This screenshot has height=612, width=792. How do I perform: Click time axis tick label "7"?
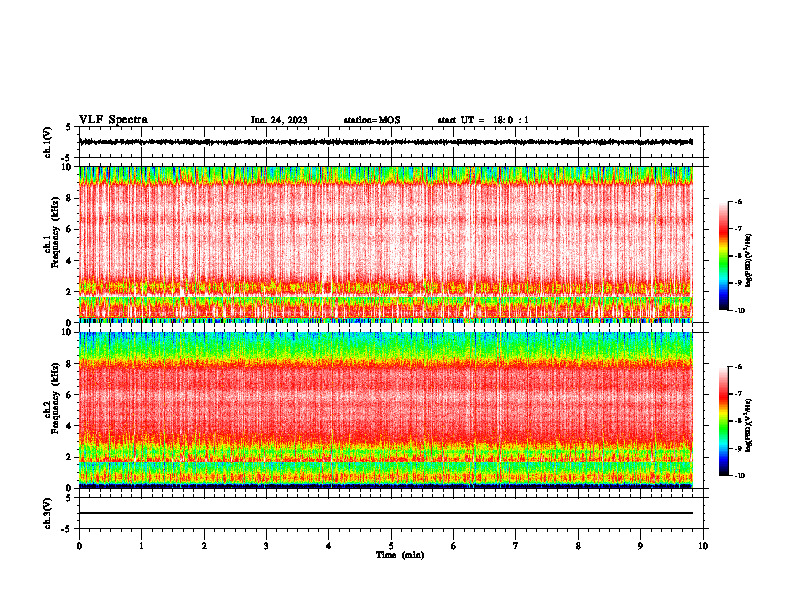(x=516, y=546)
